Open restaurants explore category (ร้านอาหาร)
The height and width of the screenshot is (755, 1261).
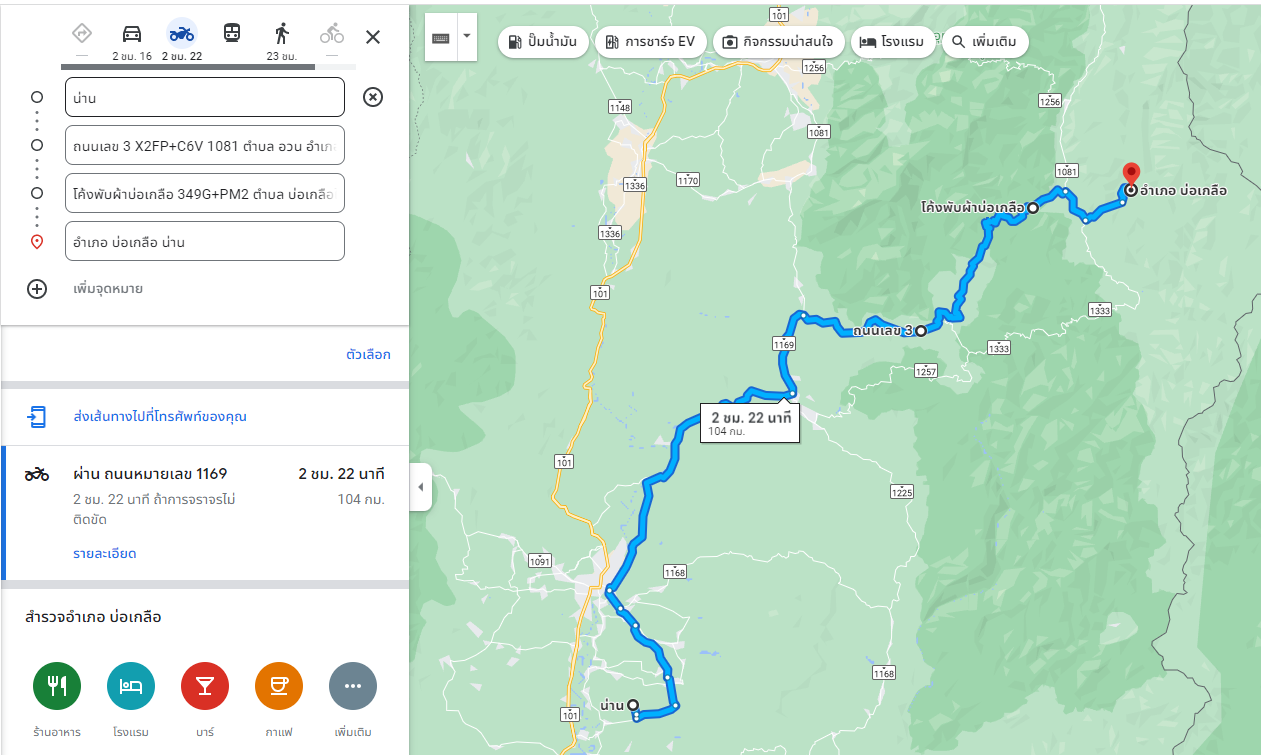(x=57, y=687)
